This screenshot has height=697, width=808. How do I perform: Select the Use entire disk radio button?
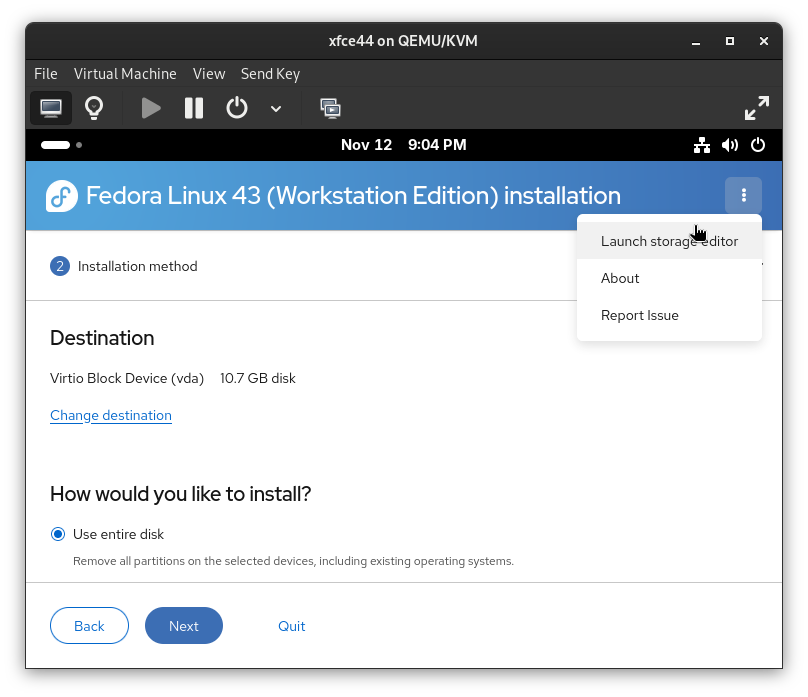click(x=58, y=534)
